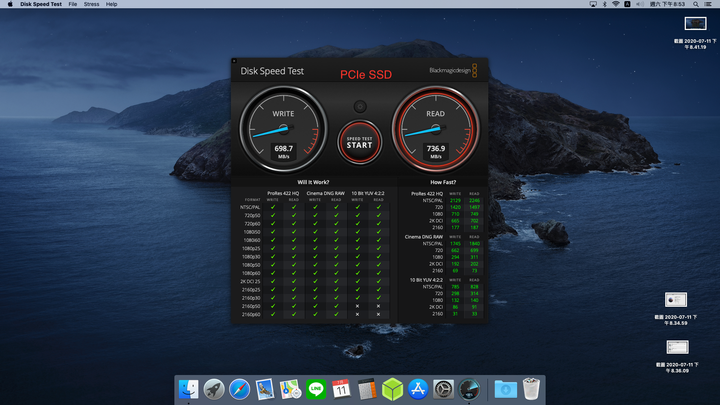Open the input source (A) menu
The image size is (720, 405).
pyautogui.click(x=627, y=4)
